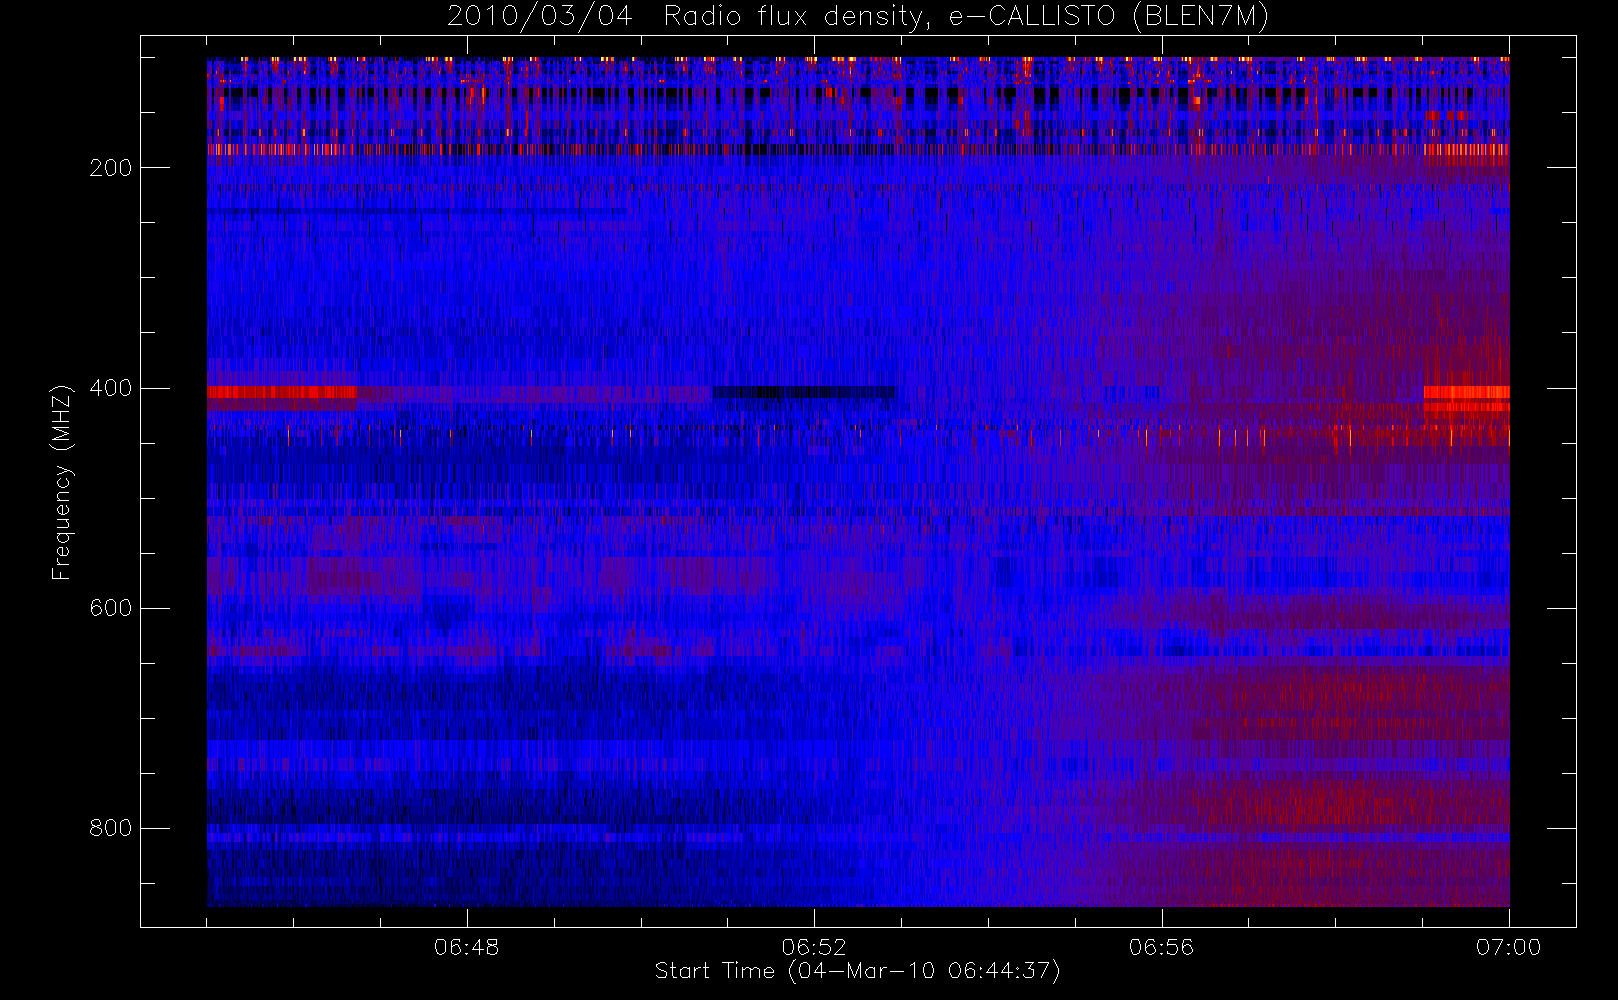Select the "Start Time (04-Mar-10 06:44:37)" axis label

point(858,971)
